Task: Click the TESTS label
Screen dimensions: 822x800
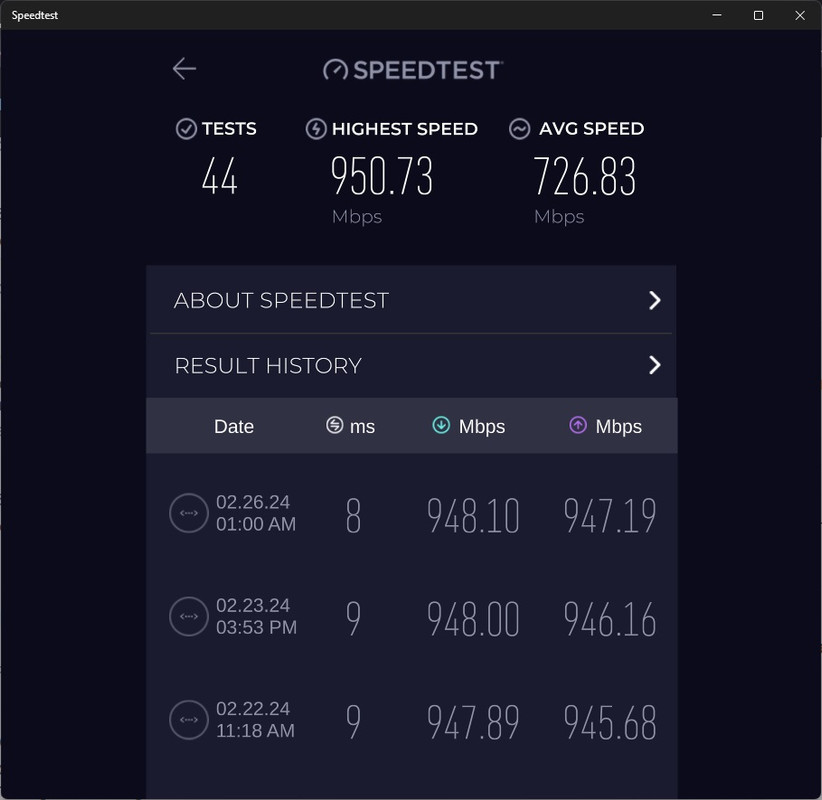Action: pyautogui.click(x=229, y=128)
